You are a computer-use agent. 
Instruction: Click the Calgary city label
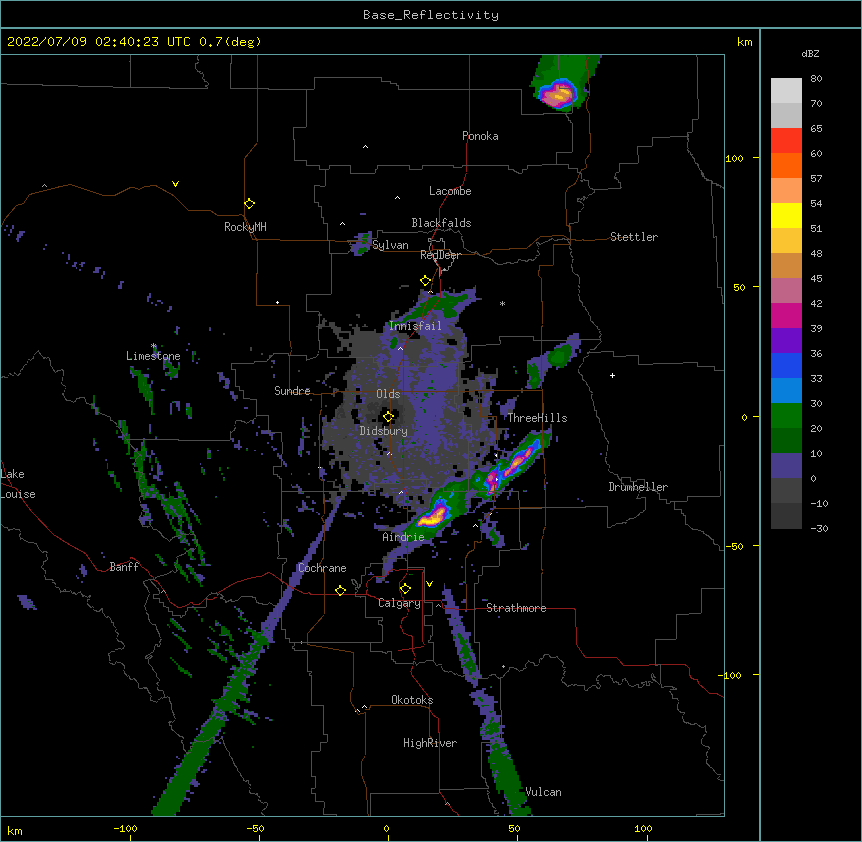tap(399, 603)
